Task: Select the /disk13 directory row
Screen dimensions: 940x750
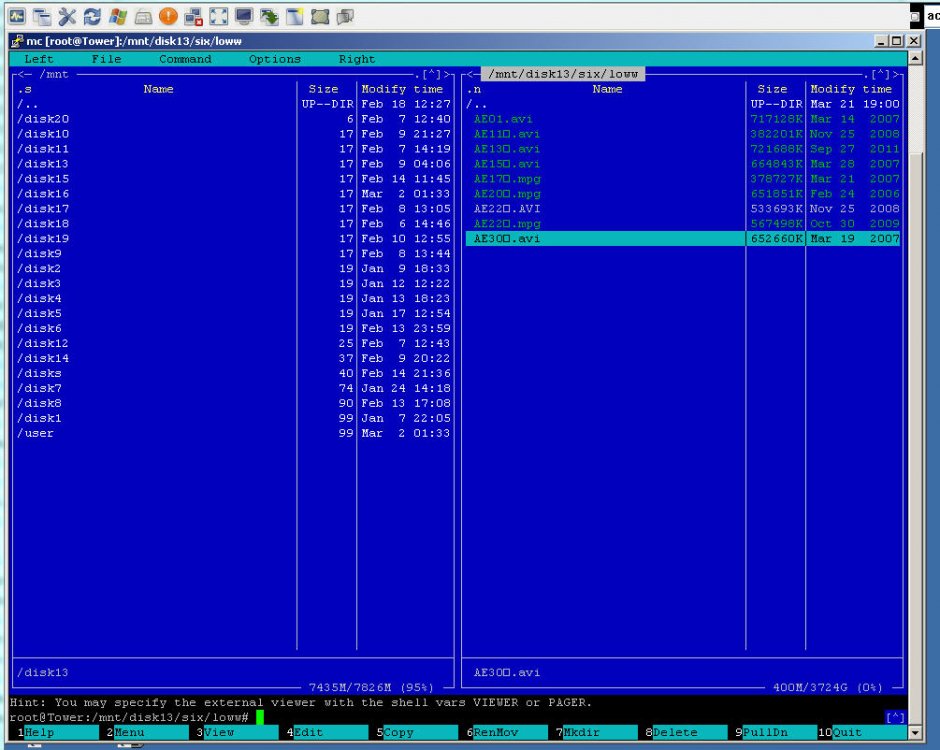Action: click(x=234, y=164)
